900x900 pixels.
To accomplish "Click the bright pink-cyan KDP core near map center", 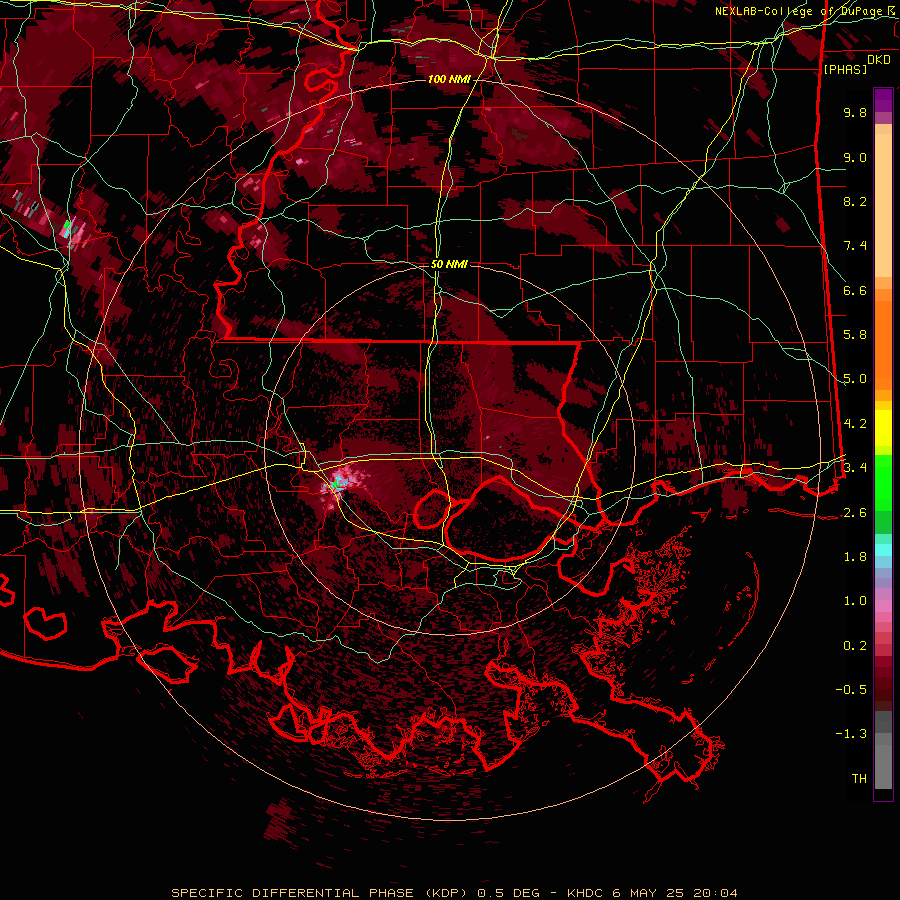I will [x=339, y=483].
